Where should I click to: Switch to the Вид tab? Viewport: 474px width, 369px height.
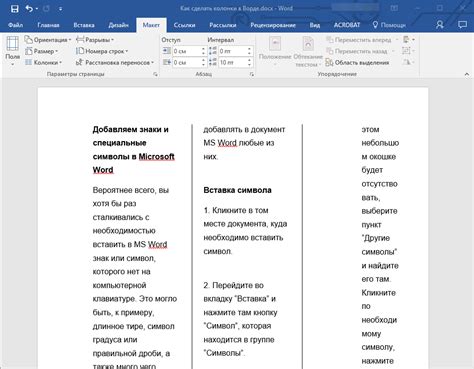pos(315,25)
